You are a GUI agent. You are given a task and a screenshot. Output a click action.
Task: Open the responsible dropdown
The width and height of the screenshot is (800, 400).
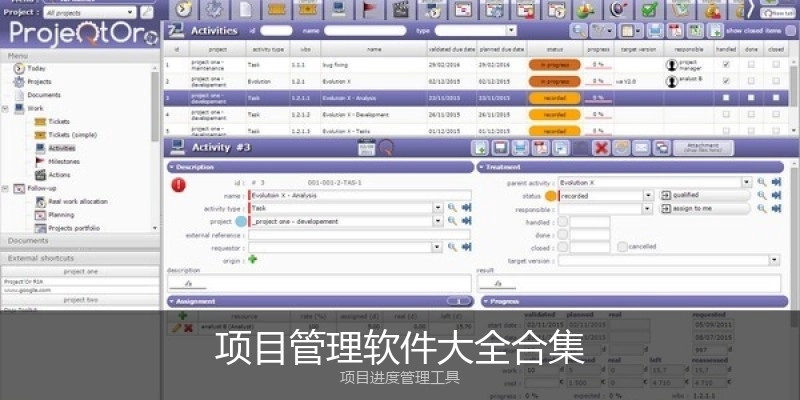coord(648,209)
